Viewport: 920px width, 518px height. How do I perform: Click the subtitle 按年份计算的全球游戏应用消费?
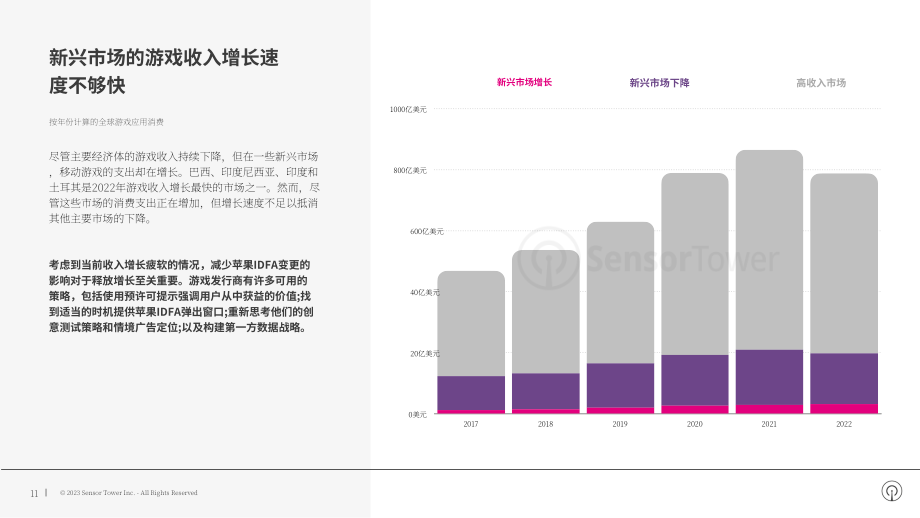click(106, 122)
